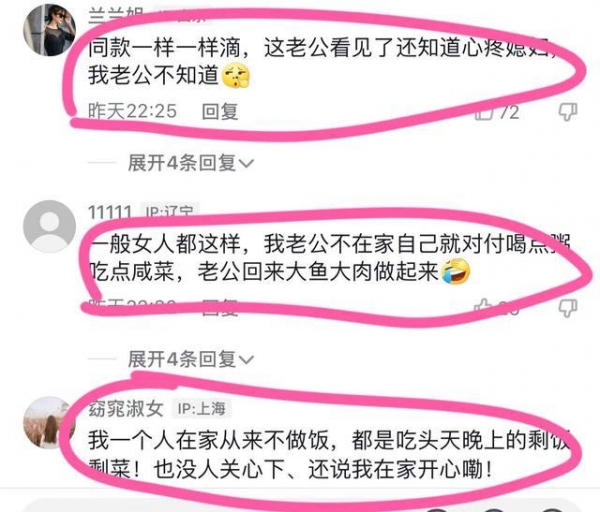The width and height of the screenshot is (600, 512).
Task: Reply to the 昨天22:25 comment
Action: (220, 112)
